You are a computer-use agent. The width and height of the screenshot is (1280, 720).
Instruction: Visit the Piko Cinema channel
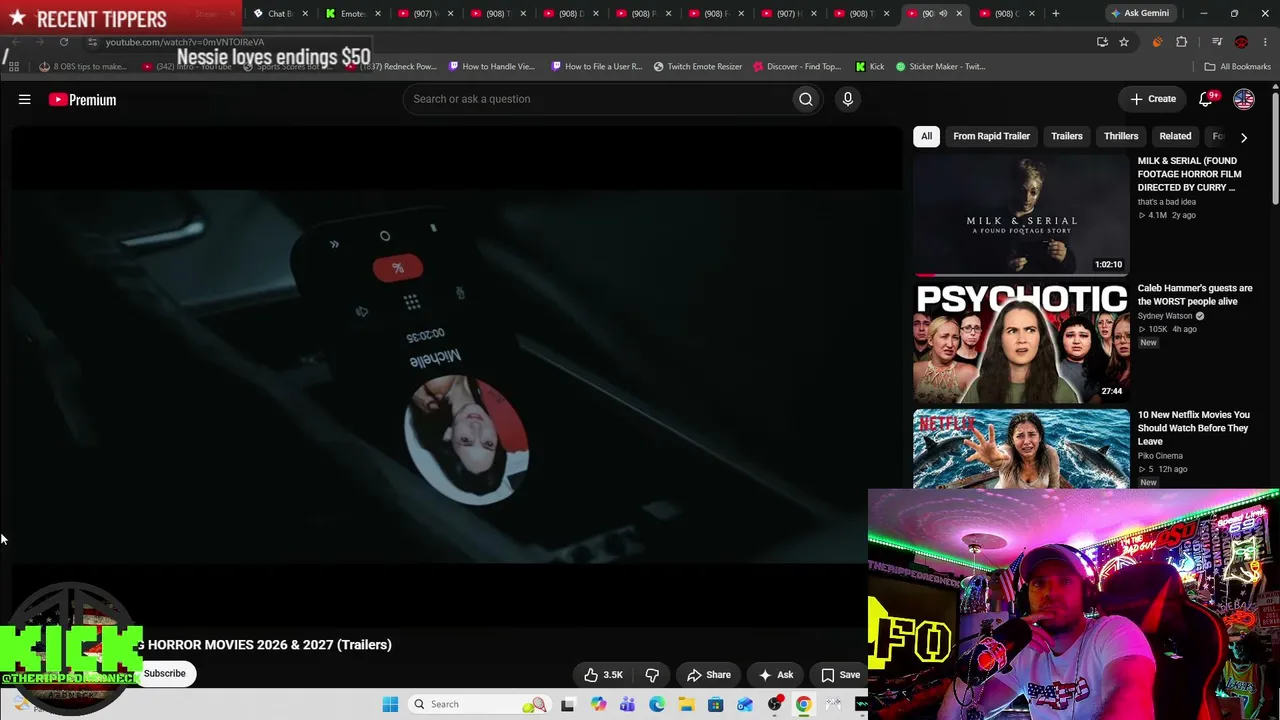pyautogui.click(x=1160, y=456)
